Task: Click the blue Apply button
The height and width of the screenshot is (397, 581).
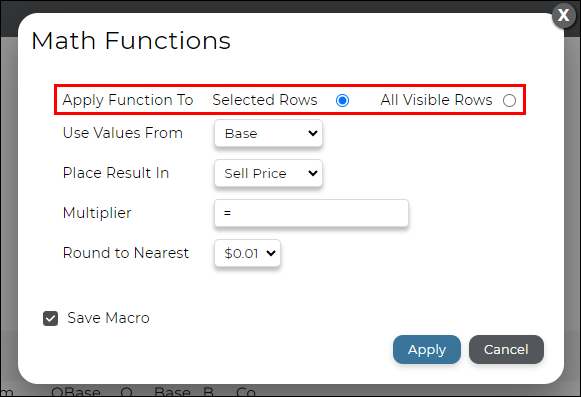Action: tap(427, 350)
